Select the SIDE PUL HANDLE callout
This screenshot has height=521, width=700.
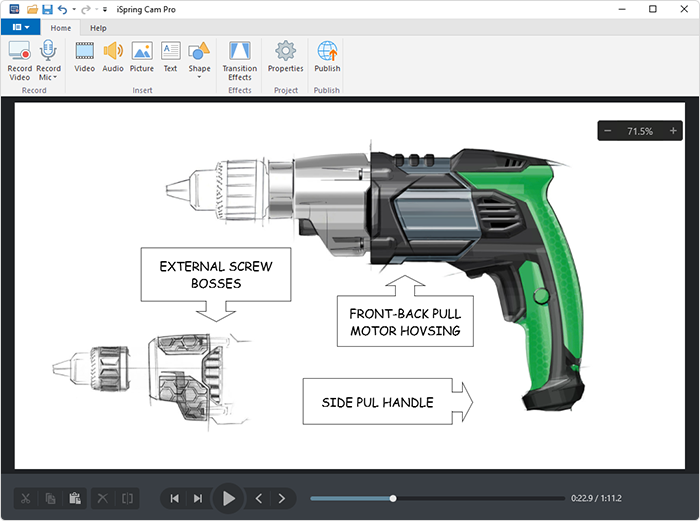coord(388,401)
